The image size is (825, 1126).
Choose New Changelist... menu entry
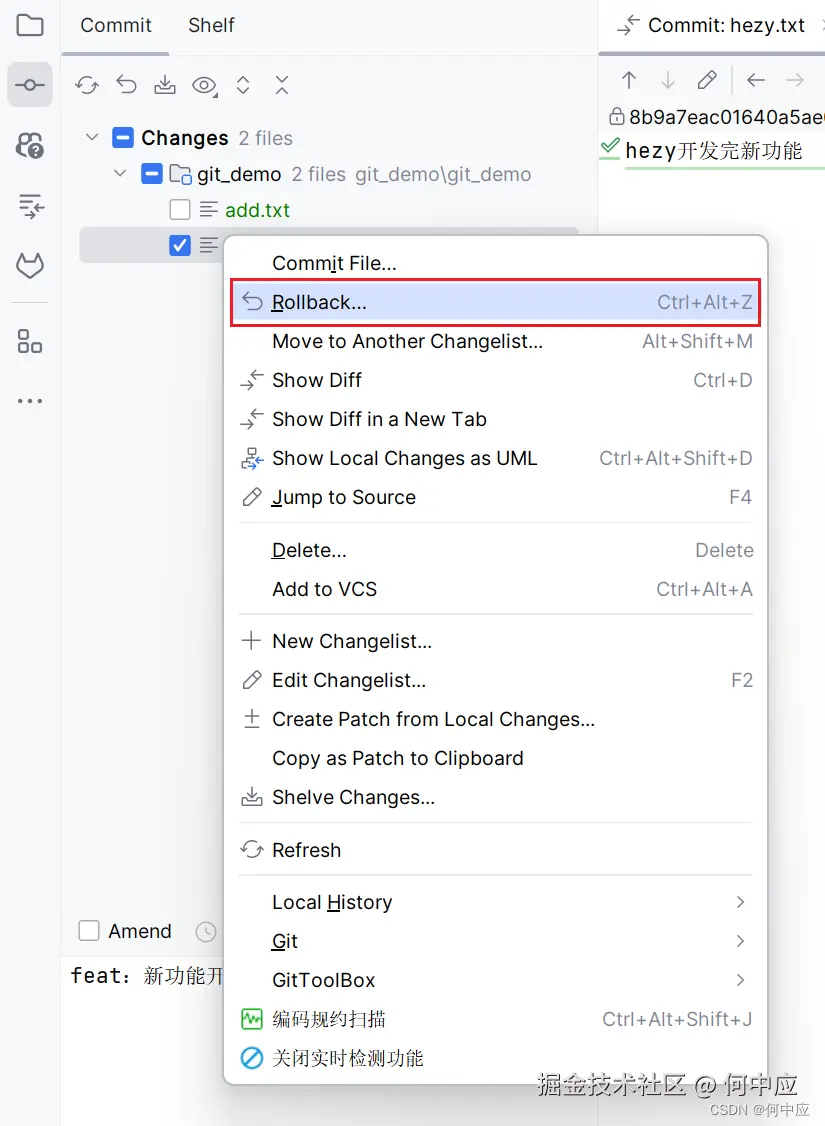point(495,641)
